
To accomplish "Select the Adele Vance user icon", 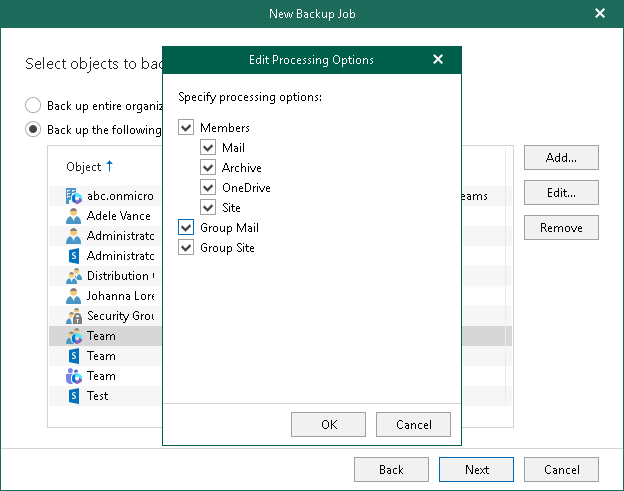I will pos(73,216).
